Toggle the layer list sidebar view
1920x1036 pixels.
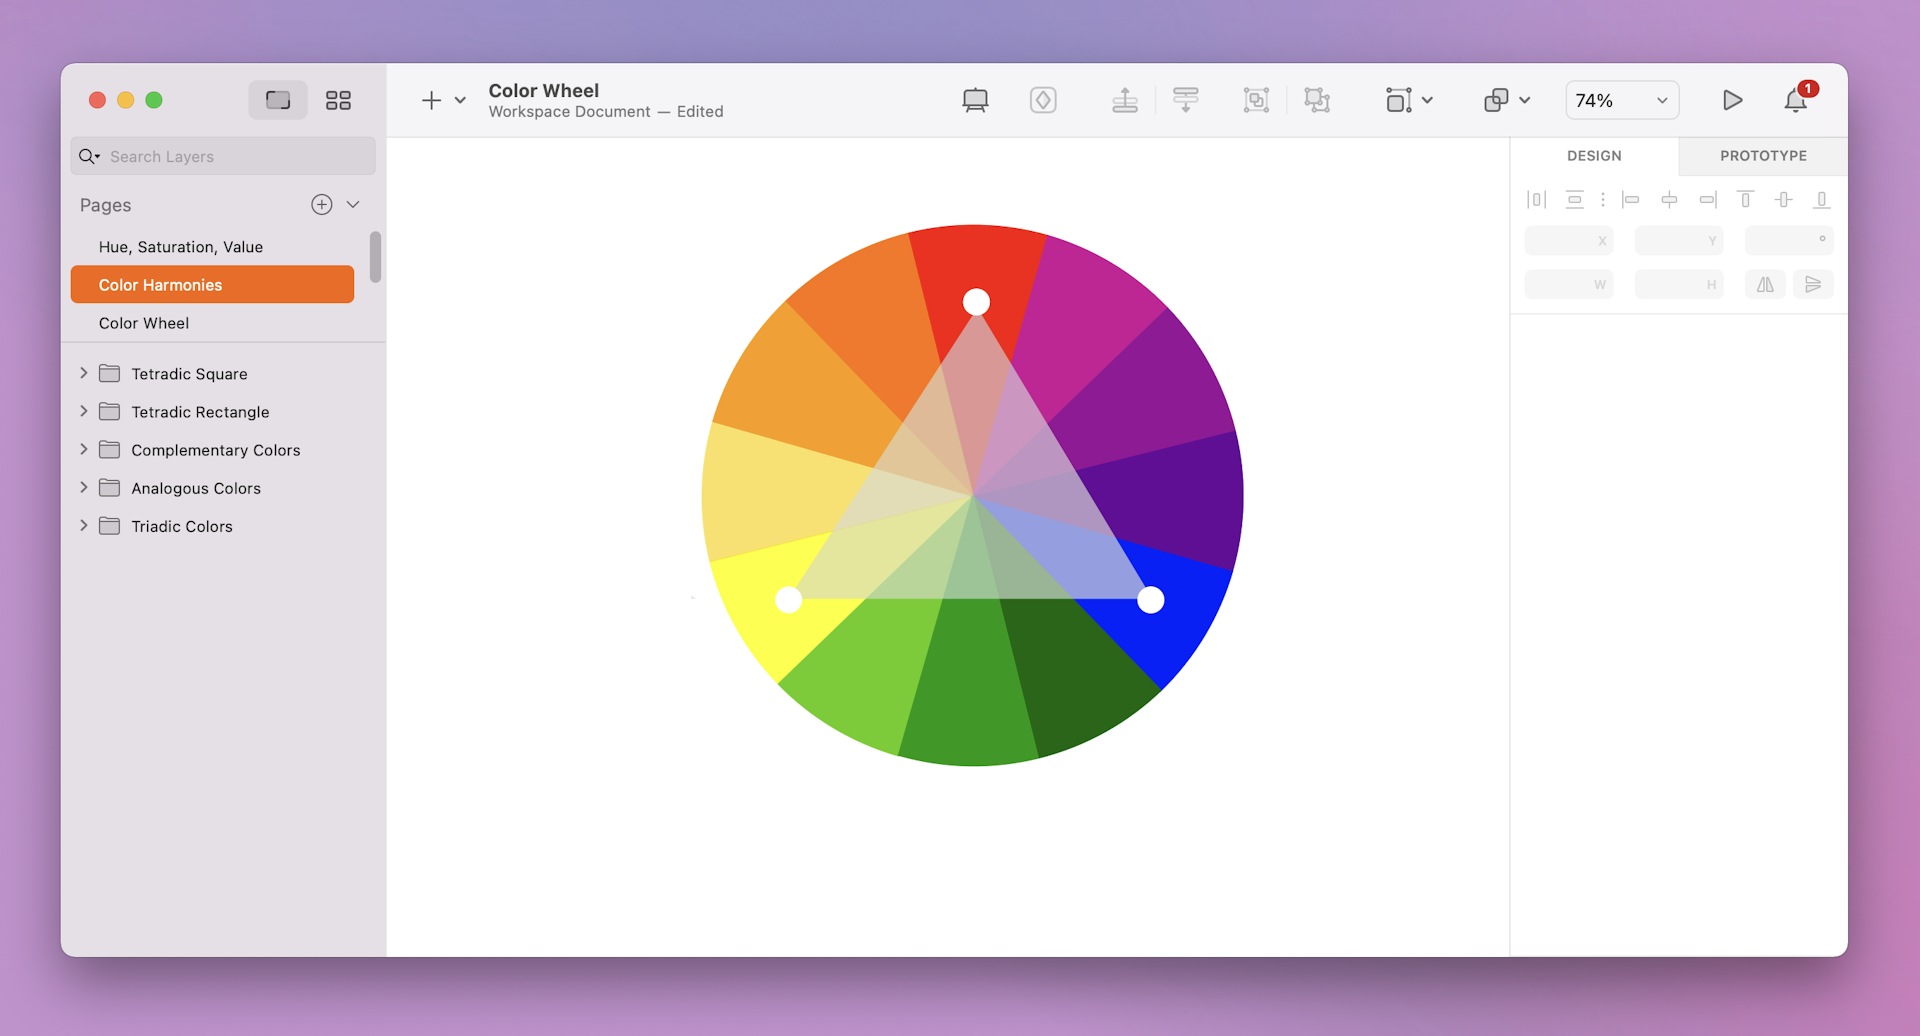click(x=277, y=100)
